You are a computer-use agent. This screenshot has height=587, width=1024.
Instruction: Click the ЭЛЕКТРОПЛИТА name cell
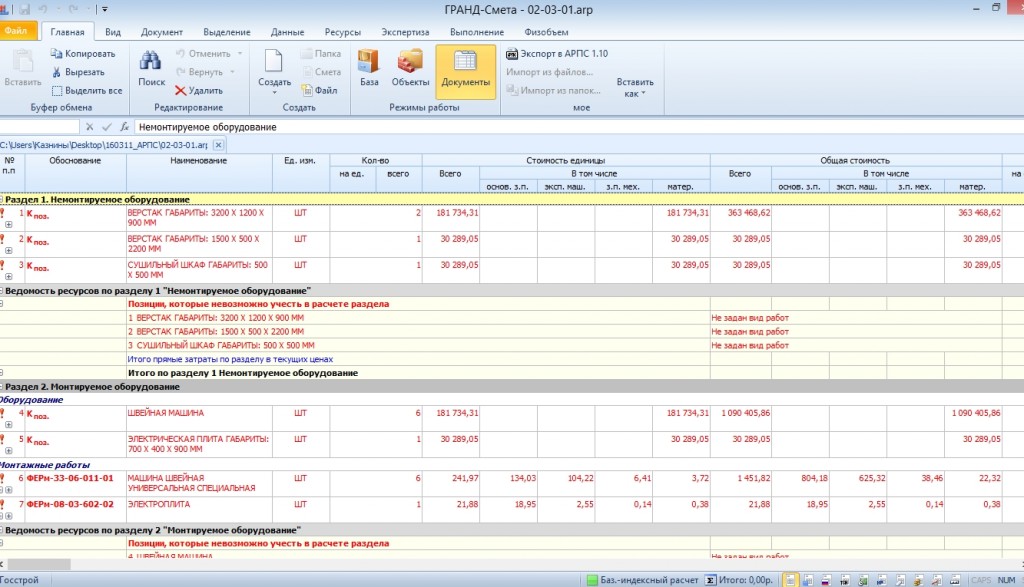[199, 509]
